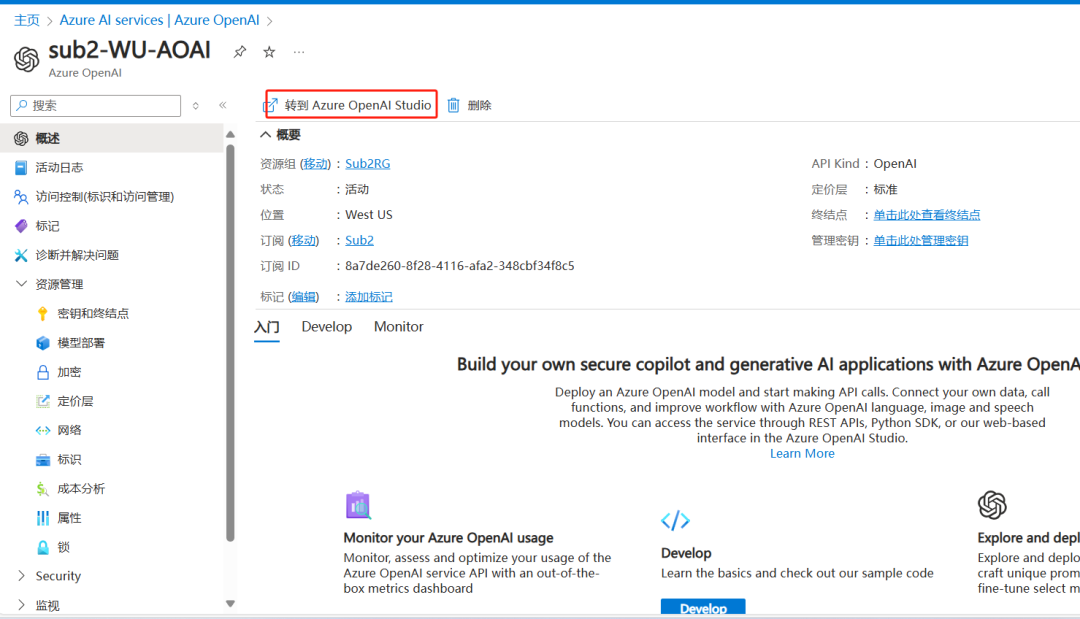Click 单击此处管理密钥 link

click(x=920, y=240)
